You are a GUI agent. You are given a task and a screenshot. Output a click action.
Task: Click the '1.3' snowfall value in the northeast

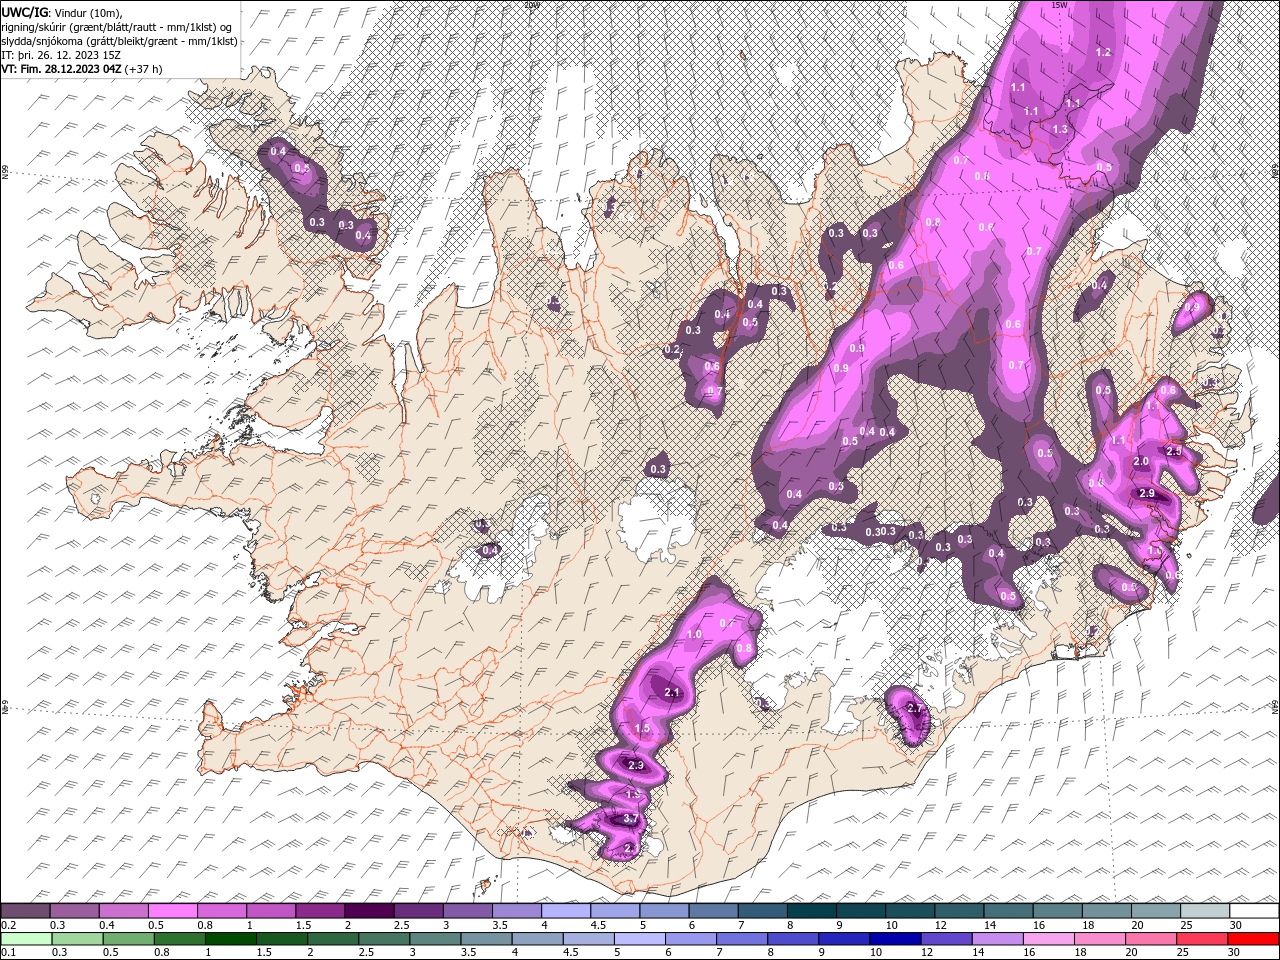point(1061,129)
